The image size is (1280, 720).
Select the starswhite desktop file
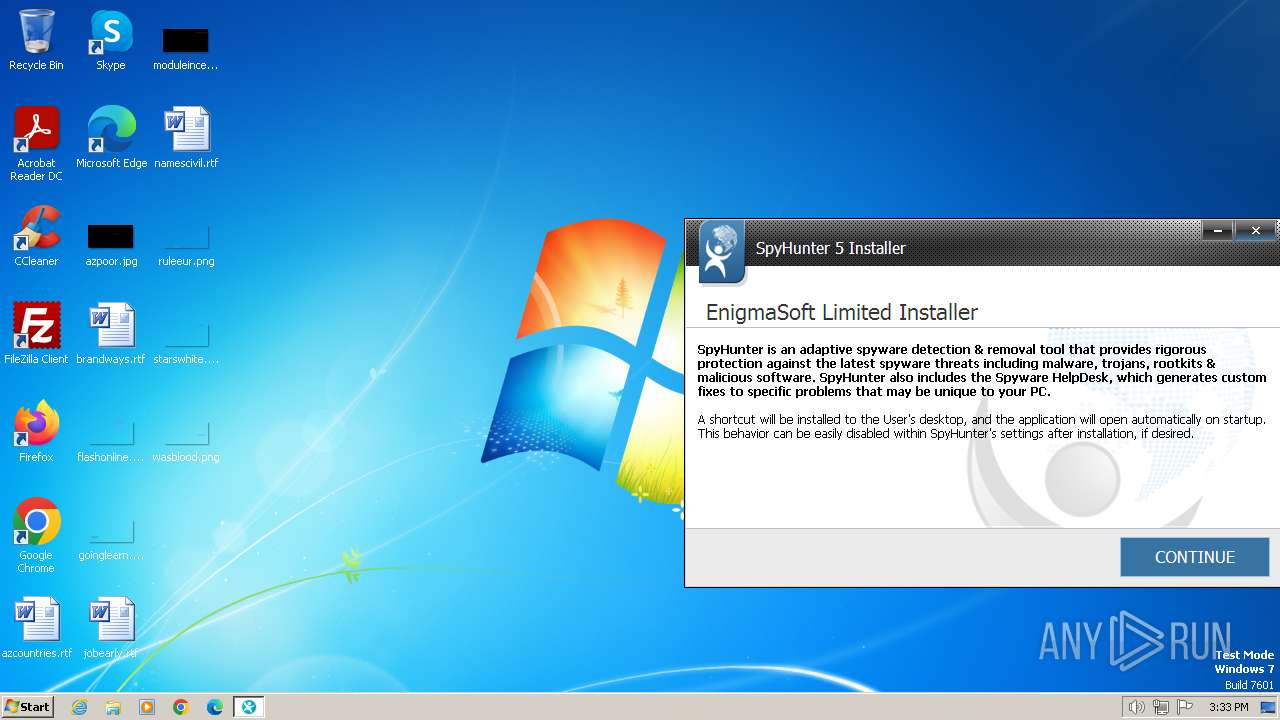coord(186,343)
